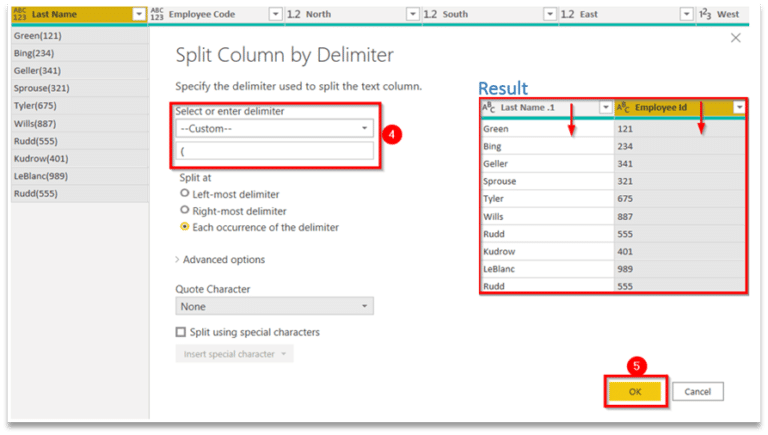Screen dimensions: 768x435
Task: Click the Last Name .1 text type icon
Action: point(488,107)
